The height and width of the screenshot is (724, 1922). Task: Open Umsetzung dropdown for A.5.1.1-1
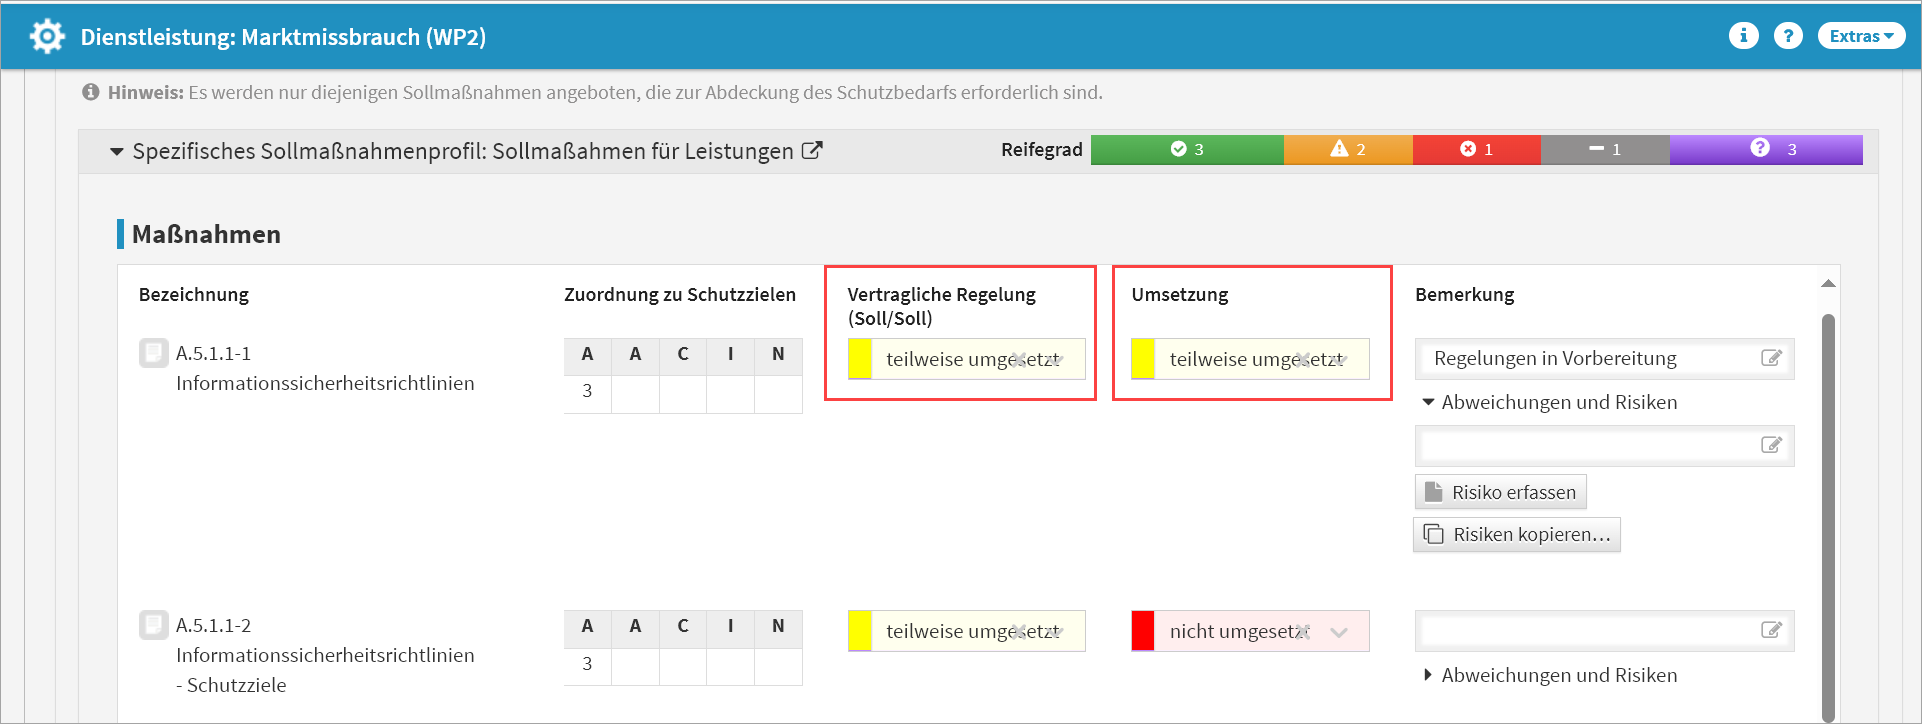1341,360
